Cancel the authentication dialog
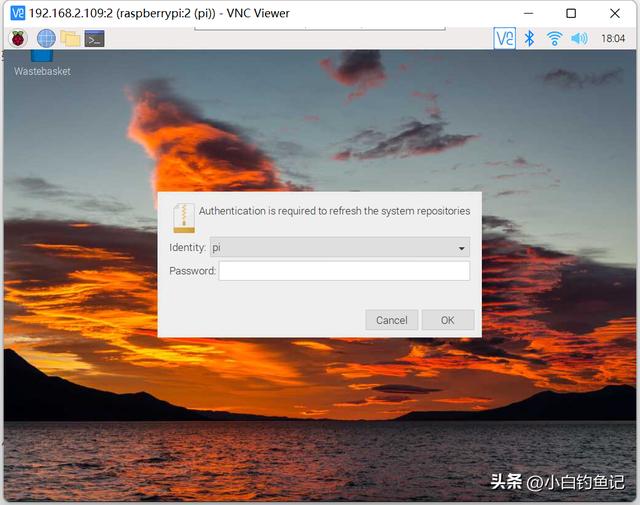Screen dimensions: 640x505 (391, 320)
